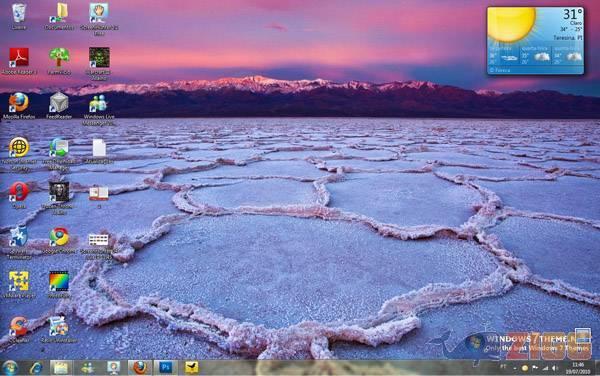
Task: Switch to Photoshop on the taskbar
Action: [165, 368]
